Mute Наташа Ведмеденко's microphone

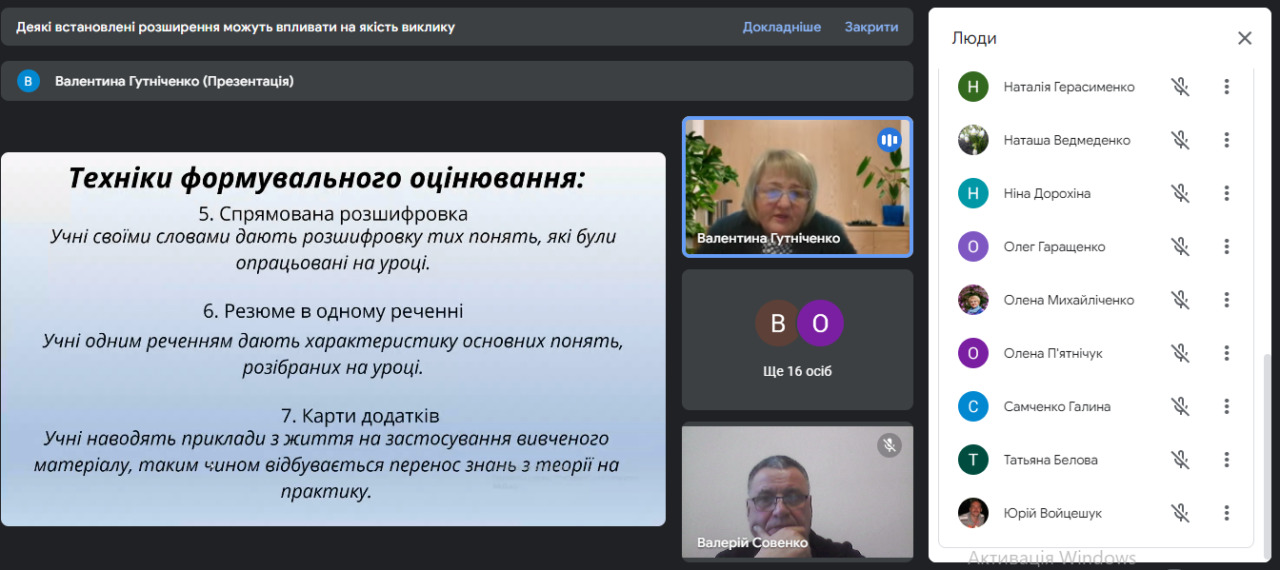[1181, 140]
